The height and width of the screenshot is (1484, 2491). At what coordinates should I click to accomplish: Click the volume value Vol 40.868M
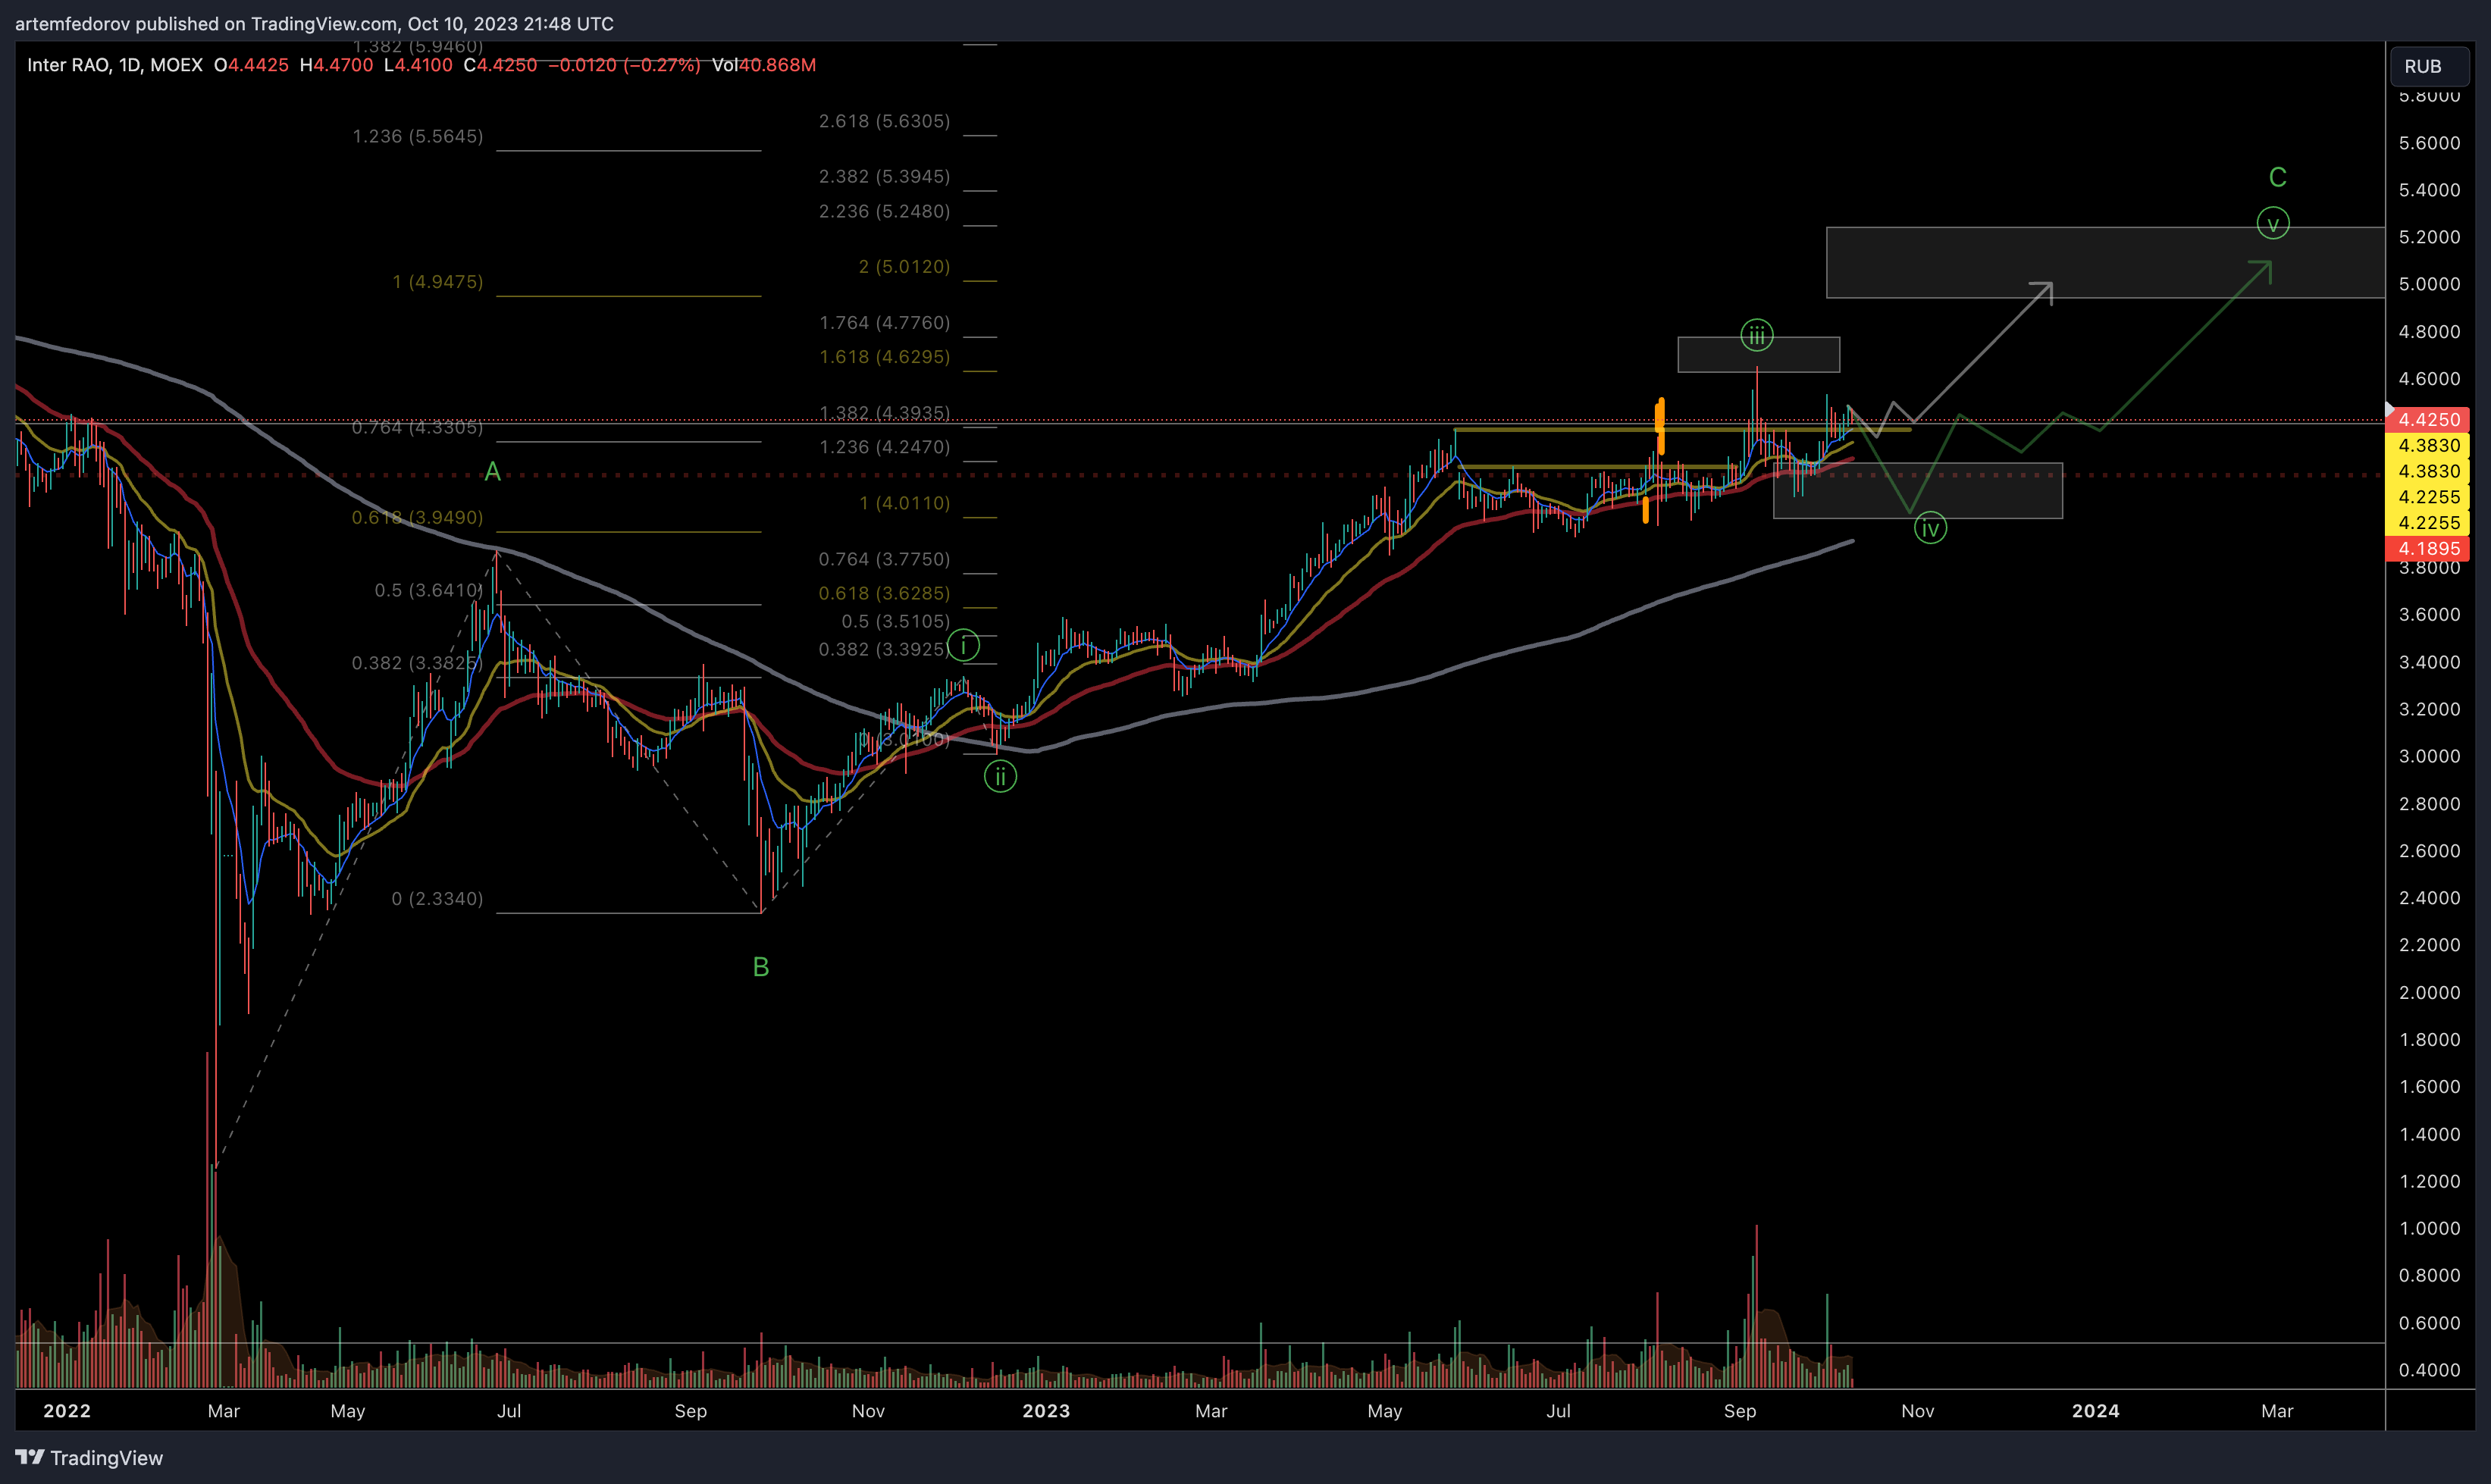tap(764, 65)
